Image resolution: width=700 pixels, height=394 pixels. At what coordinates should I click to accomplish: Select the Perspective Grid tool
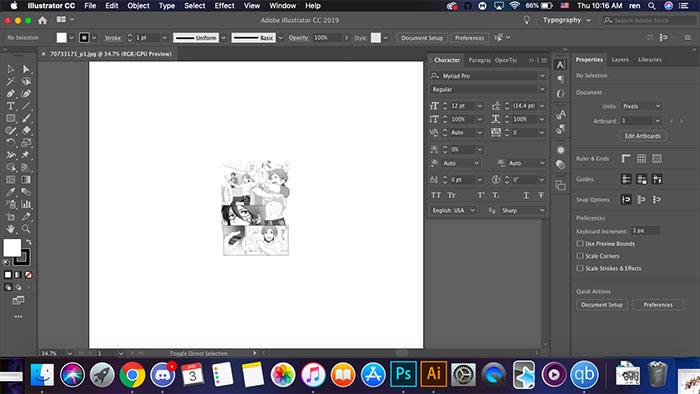(x=26, y=167)
